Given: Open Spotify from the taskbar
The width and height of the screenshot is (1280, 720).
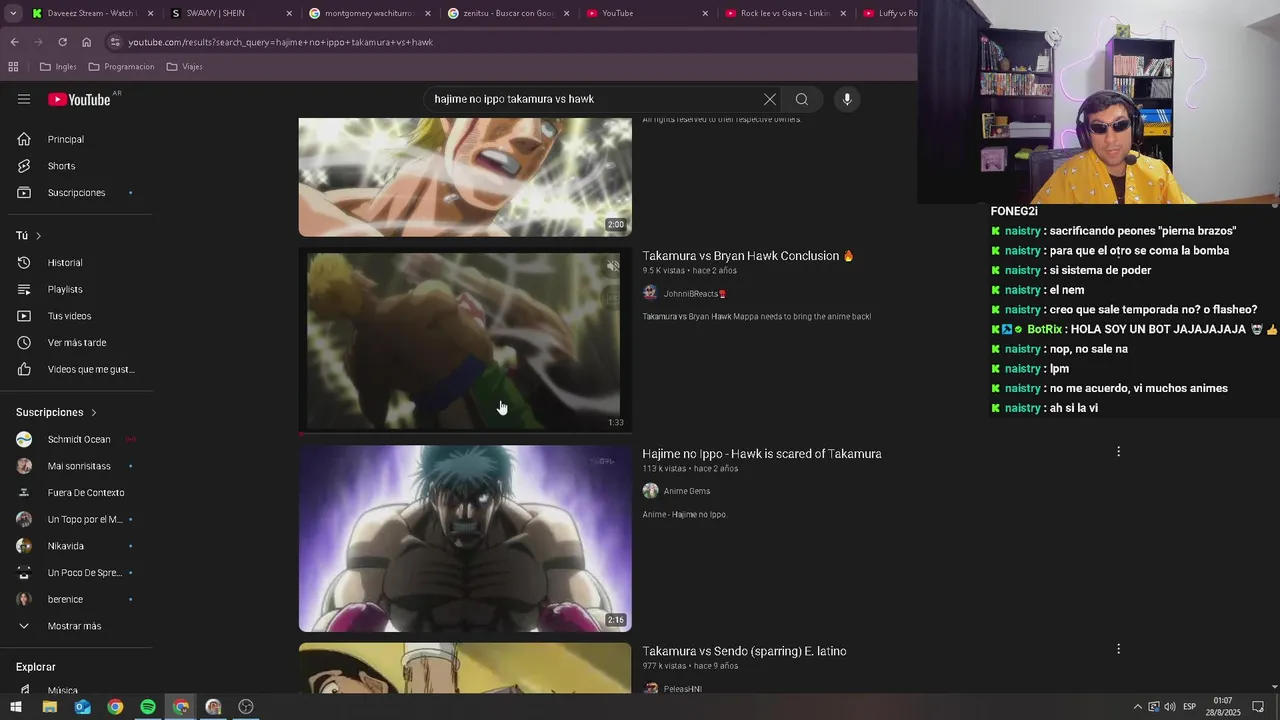Looking at the screenshot, I should [x=148, y=707].
